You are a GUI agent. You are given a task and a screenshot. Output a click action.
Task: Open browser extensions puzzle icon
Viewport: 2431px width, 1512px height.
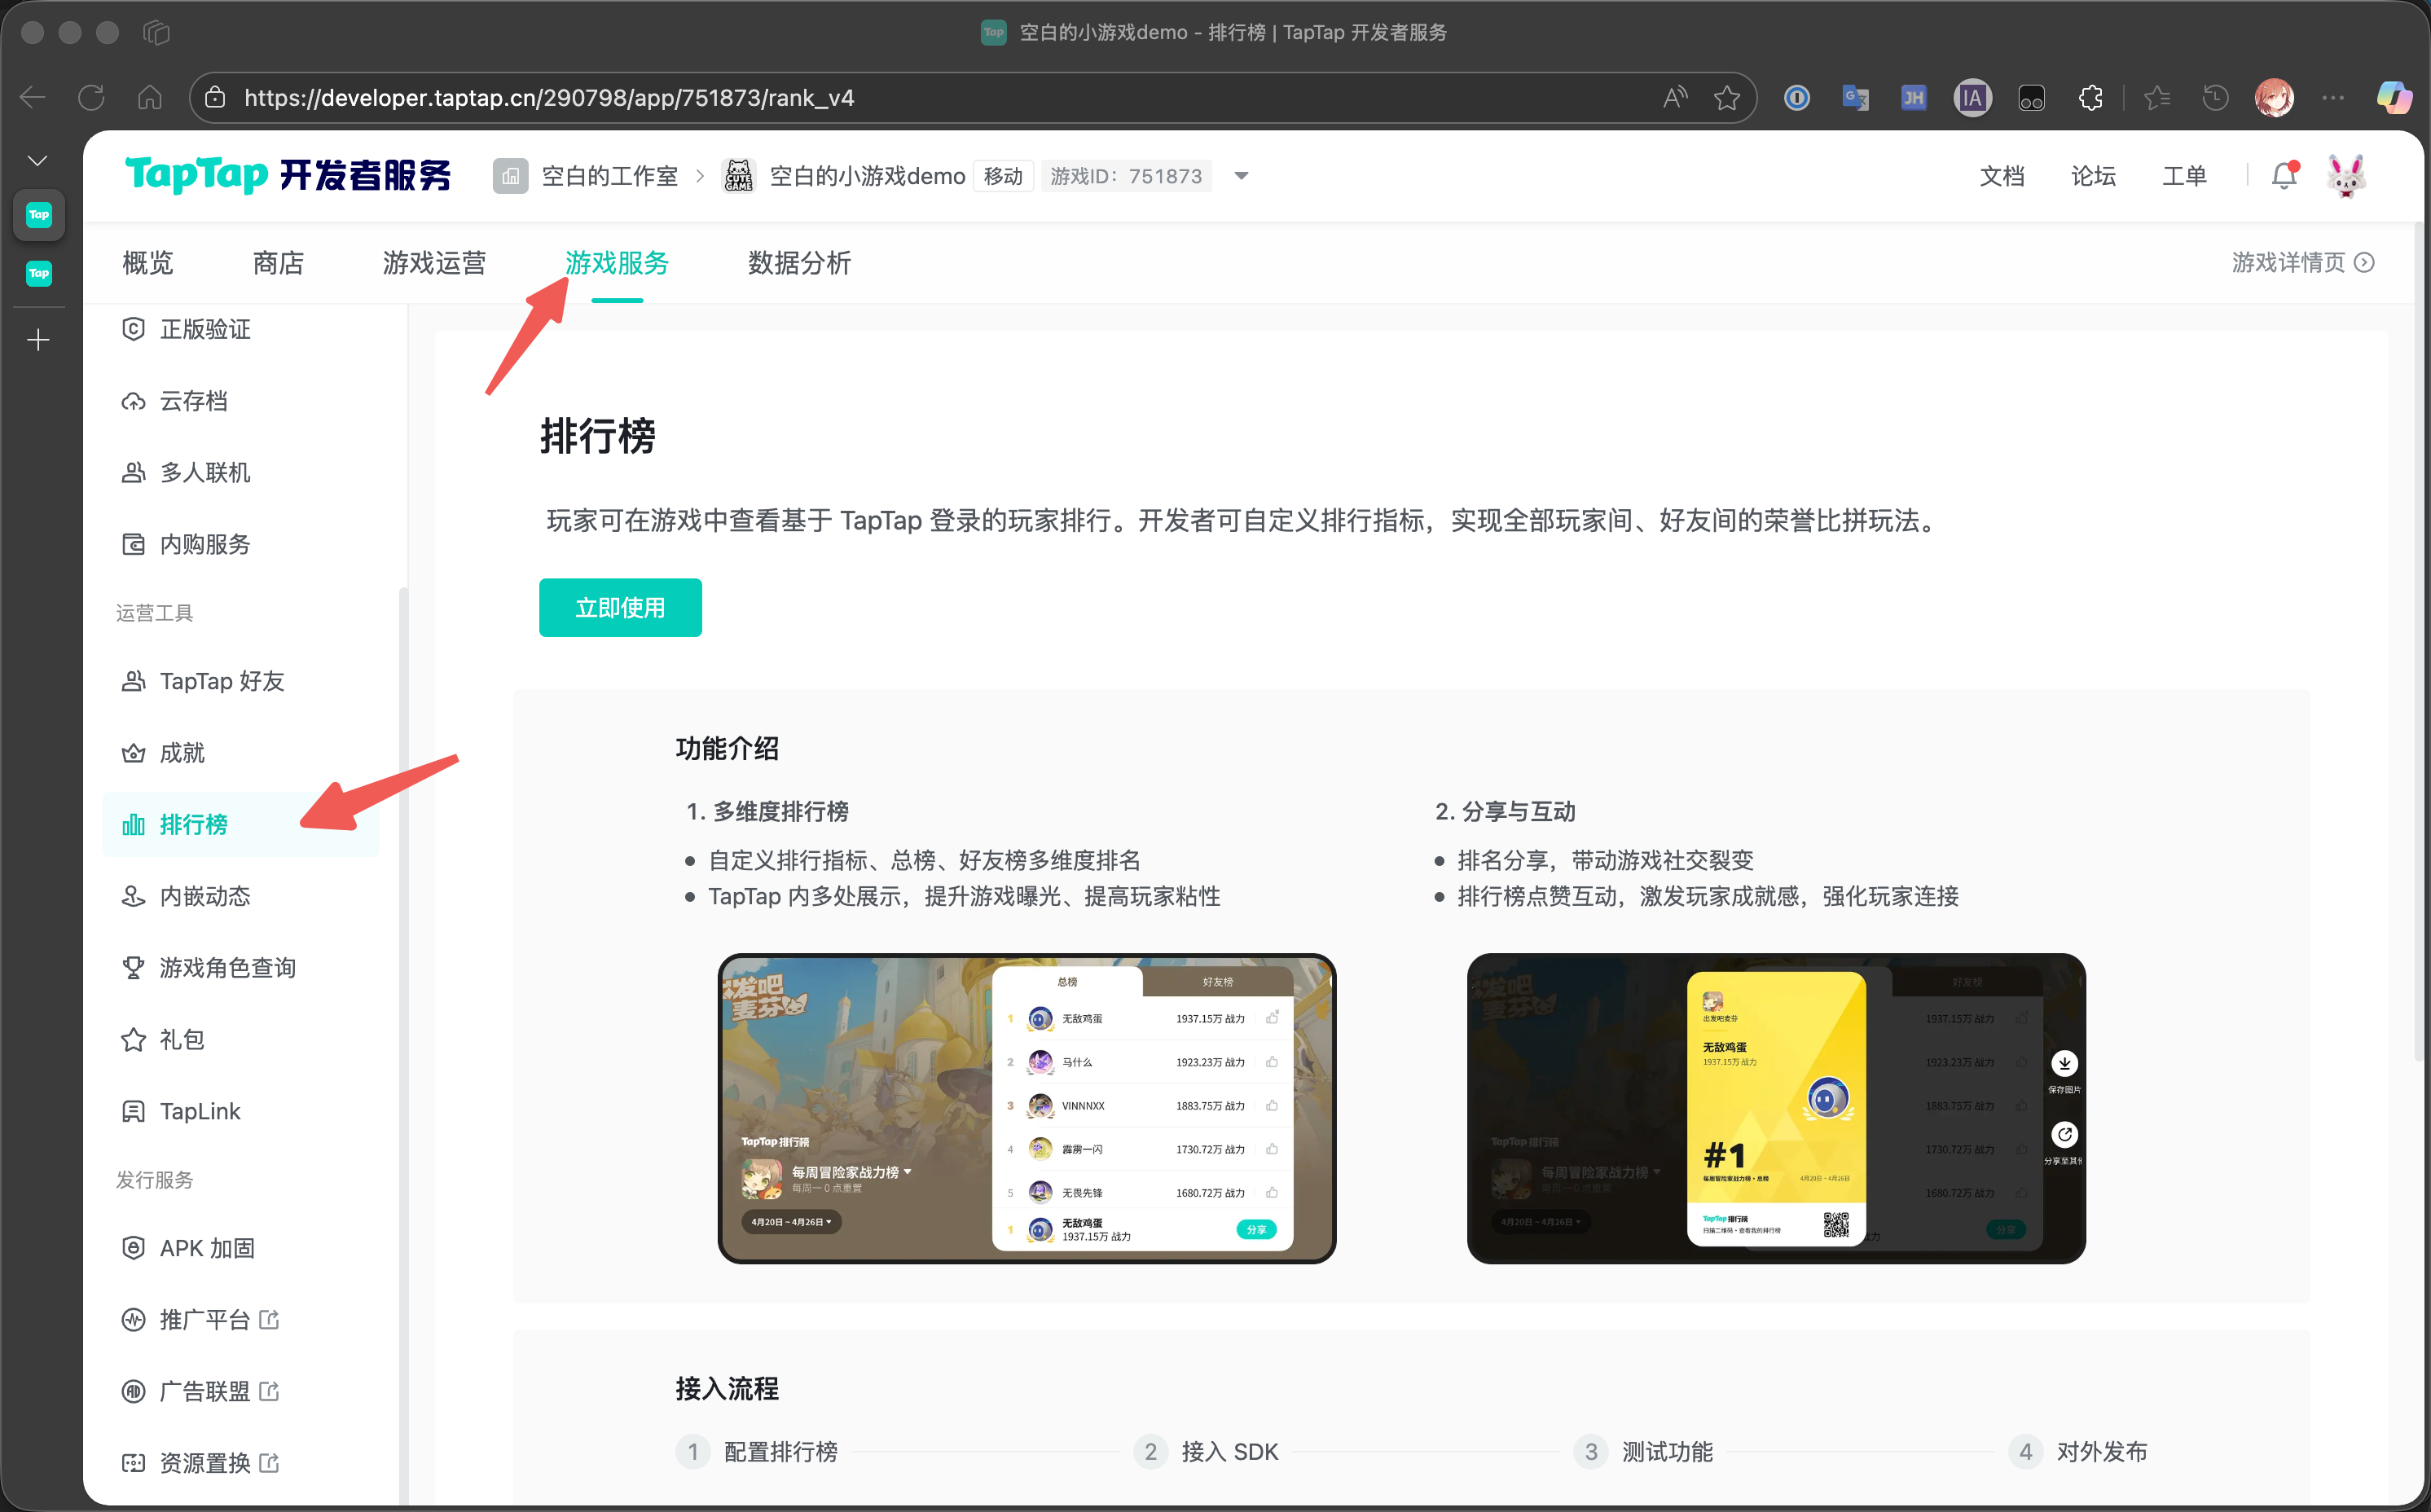2090,98
